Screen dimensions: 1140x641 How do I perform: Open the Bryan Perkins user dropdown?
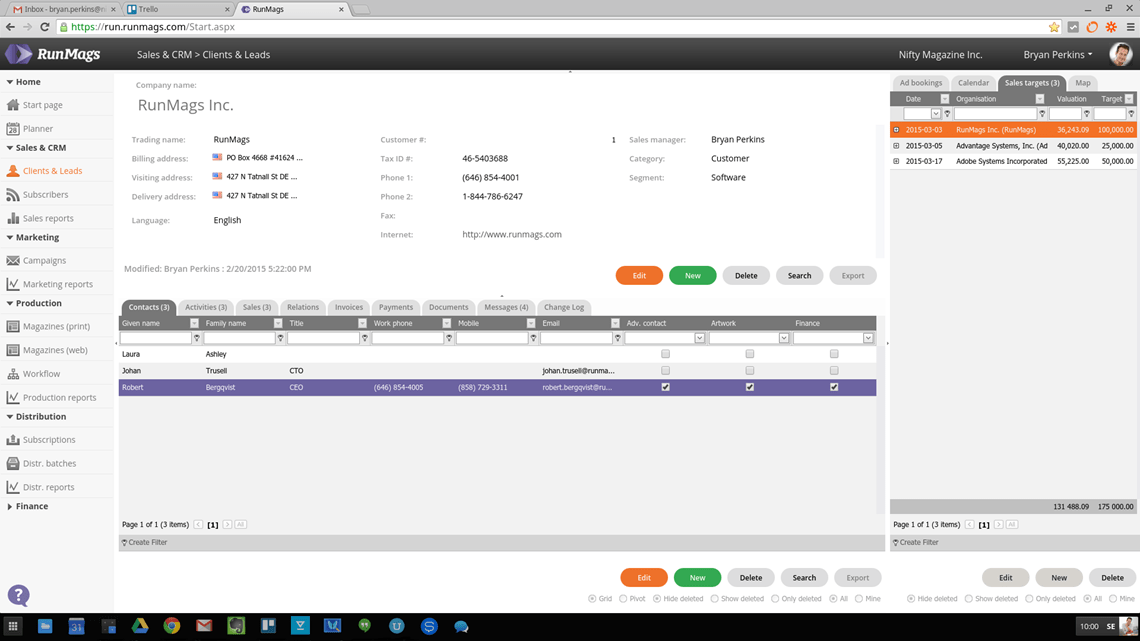1058,55
